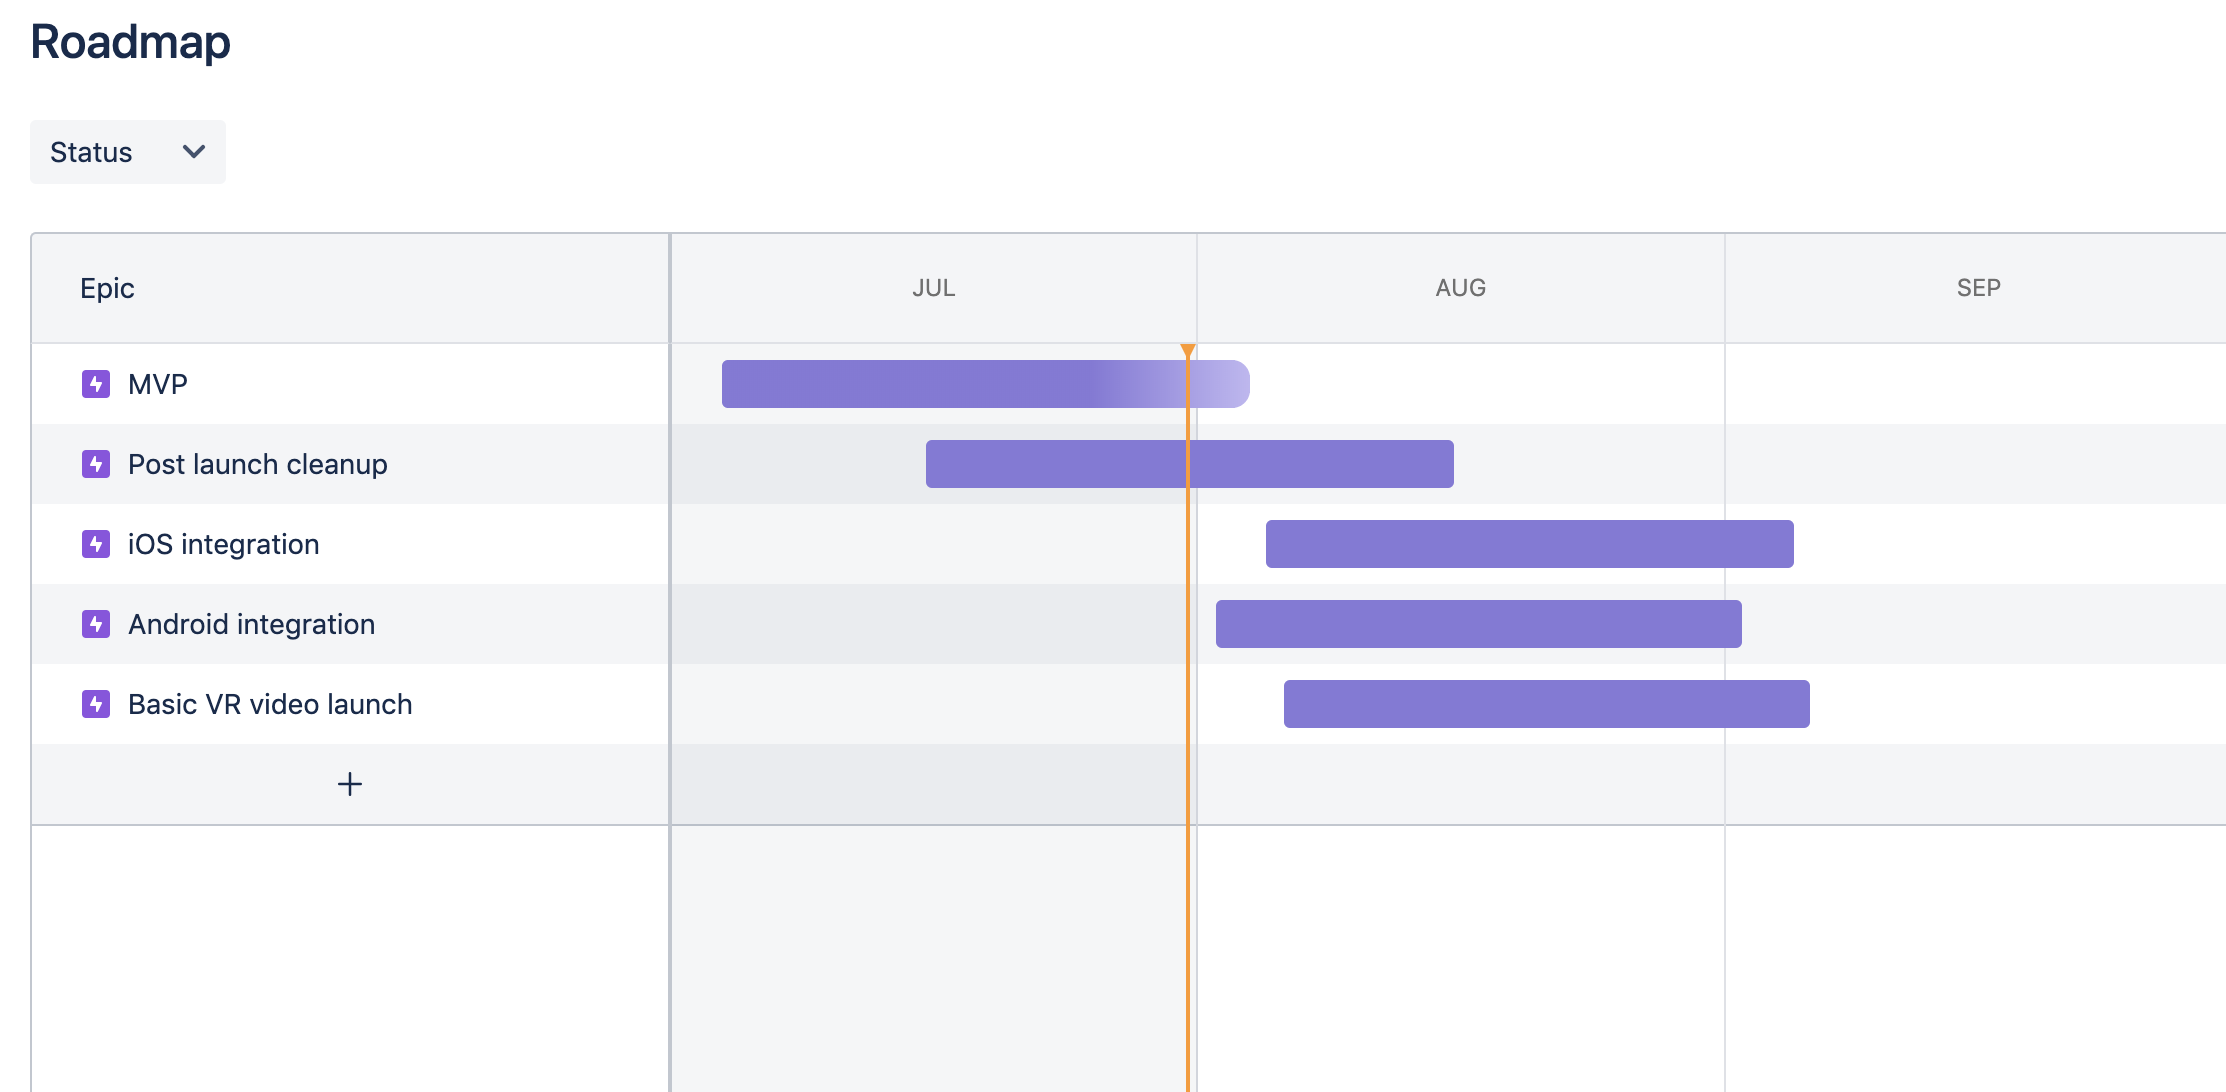
Task: Add a new epic with plus icon
Action: (350, 784)
